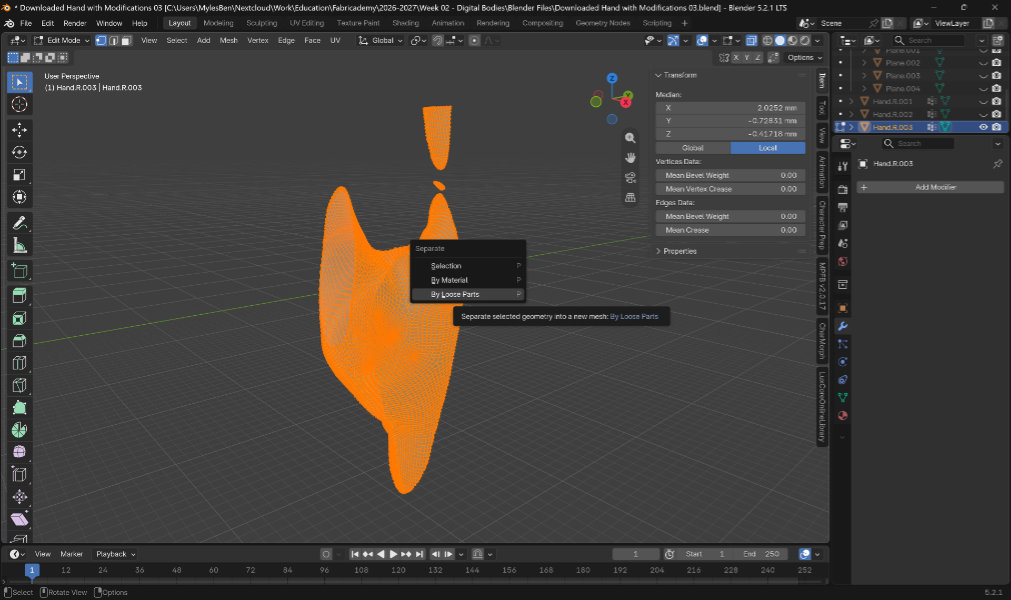Choose the Move tool

(19, 130)
